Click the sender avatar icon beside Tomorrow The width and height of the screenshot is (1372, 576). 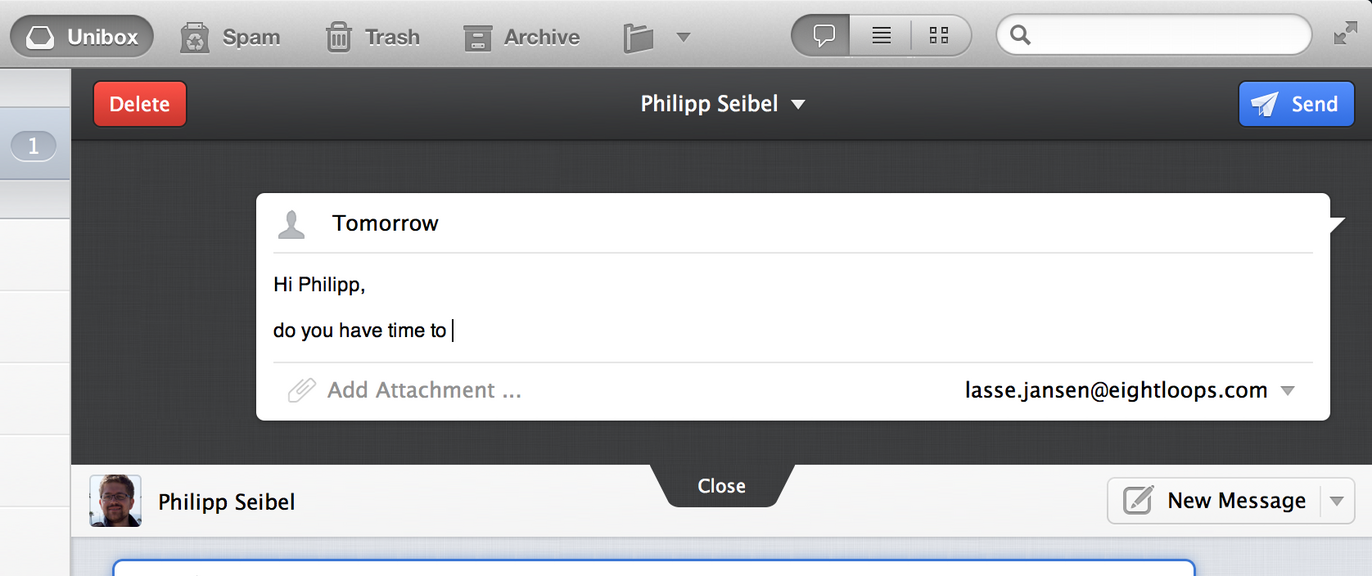(x=291, y=224)
